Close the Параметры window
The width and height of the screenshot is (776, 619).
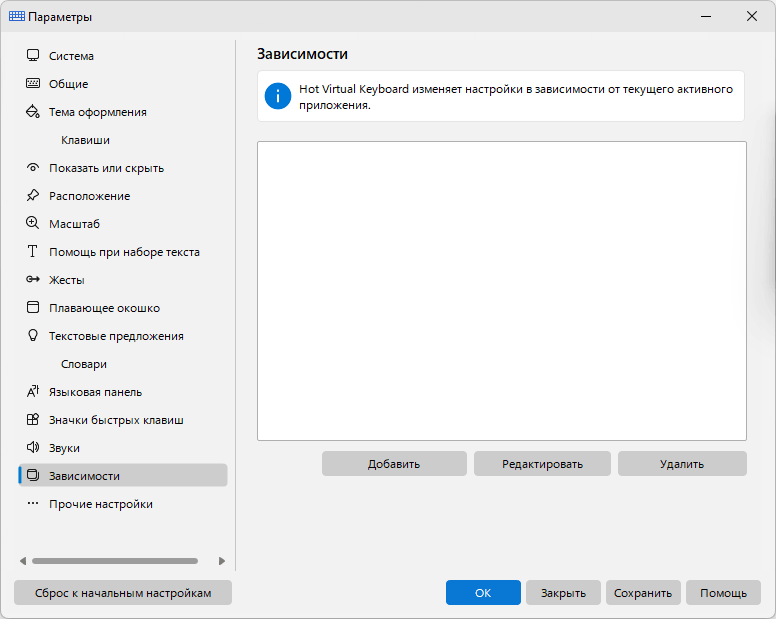(752, 16)
